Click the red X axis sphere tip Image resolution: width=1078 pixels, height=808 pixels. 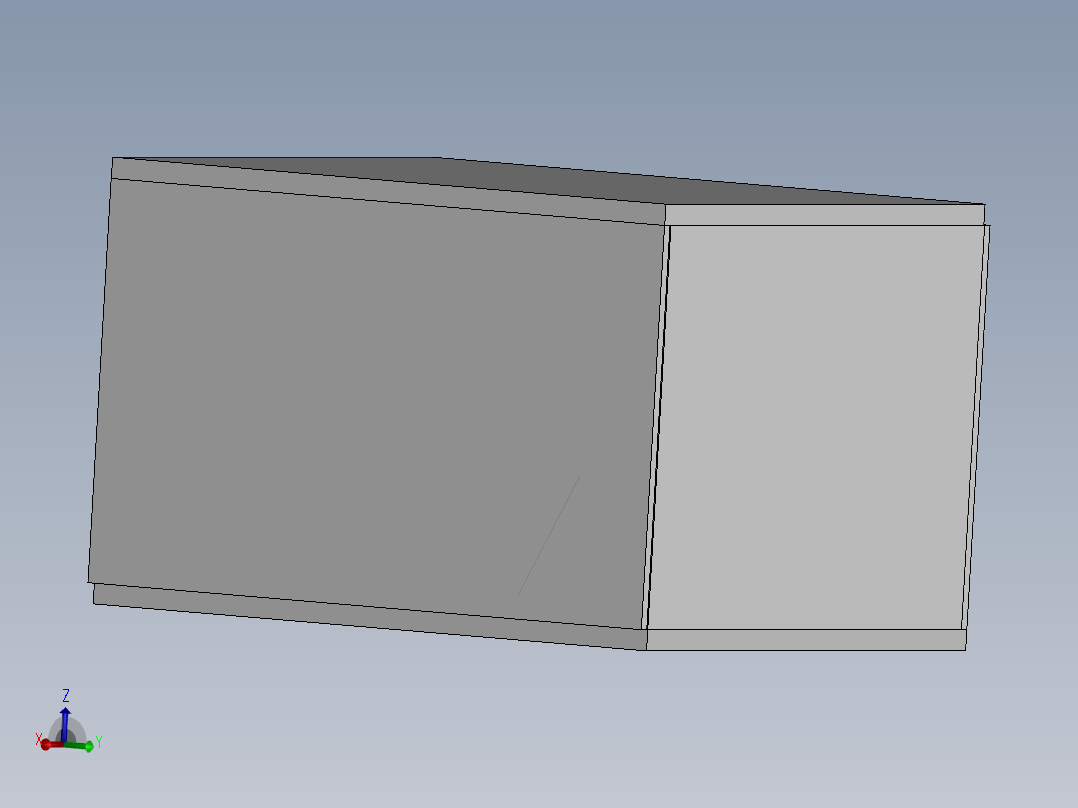[46, 744]
